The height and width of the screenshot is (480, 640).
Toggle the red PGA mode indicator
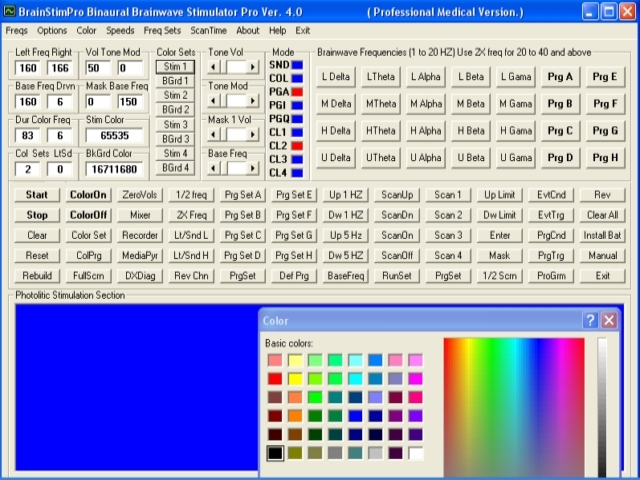click(297, 92)
